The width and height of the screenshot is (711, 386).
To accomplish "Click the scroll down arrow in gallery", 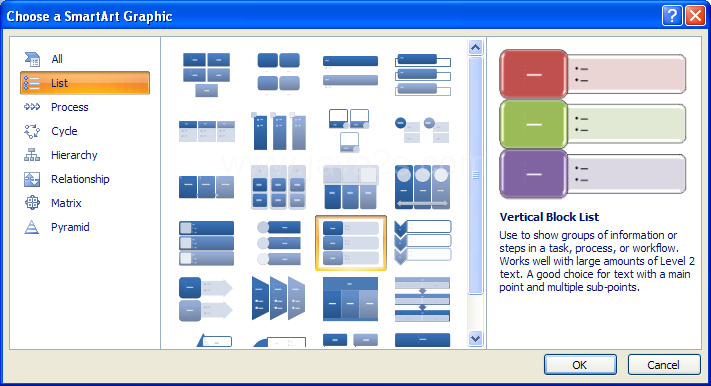I will click(475, 338).
